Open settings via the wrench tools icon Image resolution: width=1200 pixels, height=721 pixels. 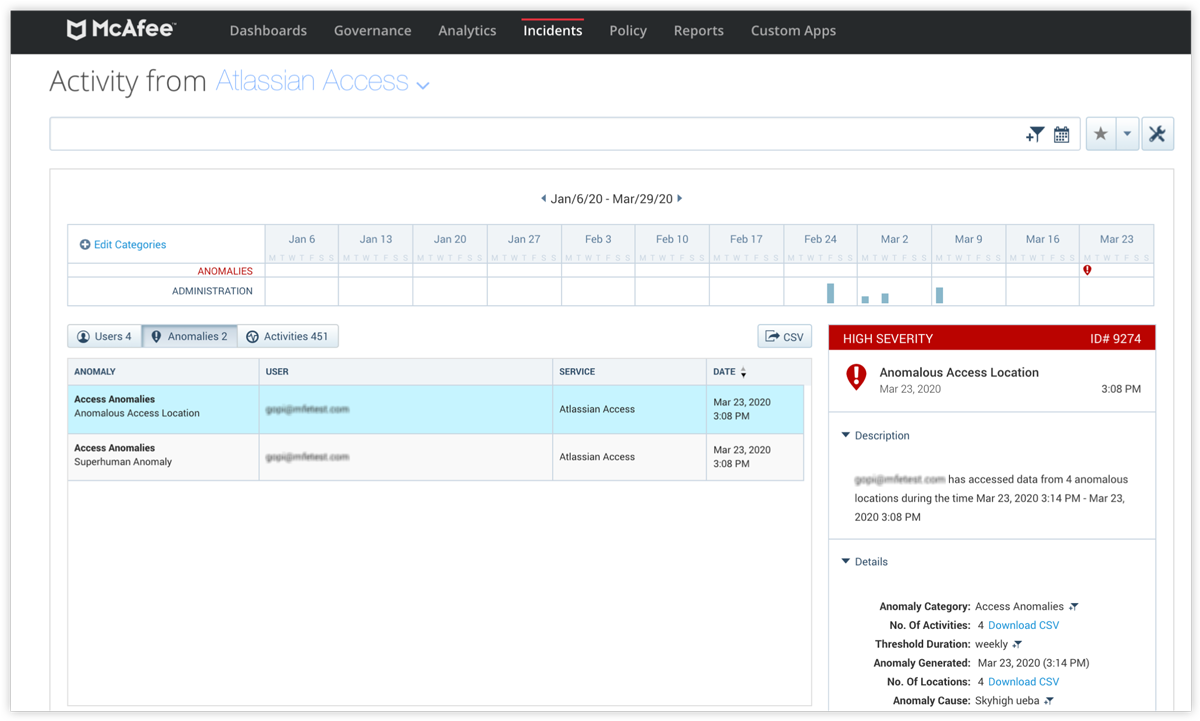click(x=1157, y=132)
